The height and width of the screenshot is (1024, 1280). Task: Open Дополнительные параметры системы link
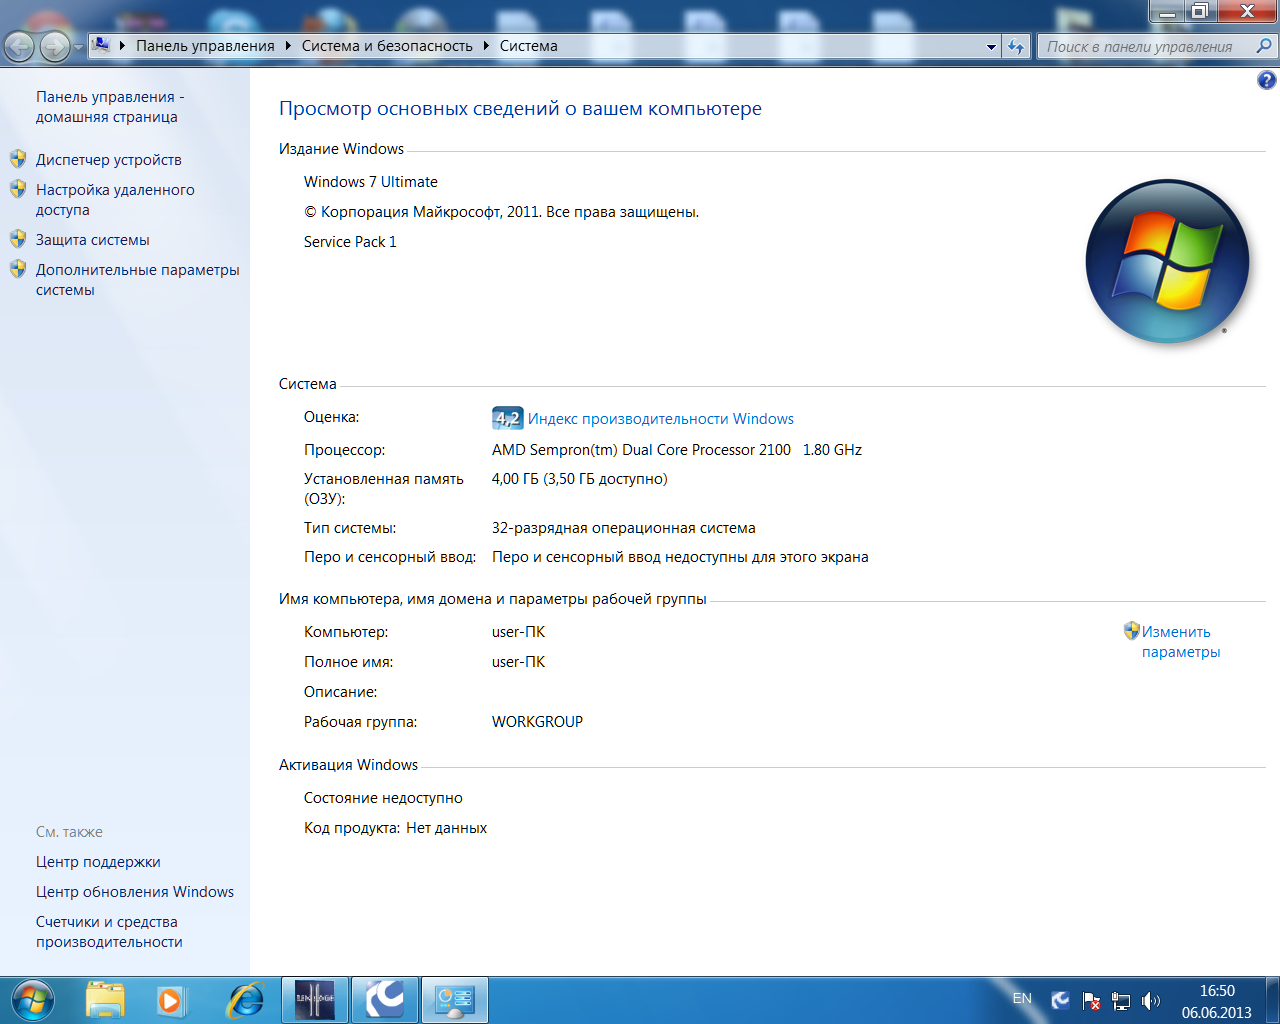(x=138, y=280)
